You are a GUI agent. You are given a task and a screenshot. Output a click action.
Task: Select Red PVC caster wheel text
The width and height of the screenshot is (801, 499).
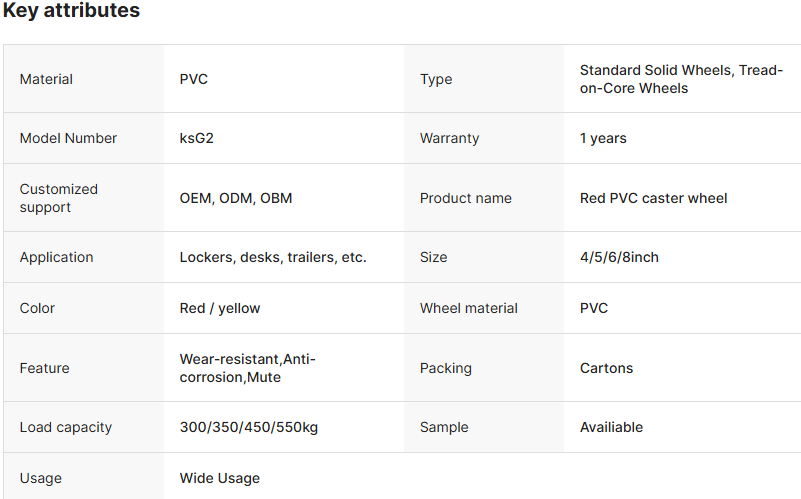click(653, 198)
